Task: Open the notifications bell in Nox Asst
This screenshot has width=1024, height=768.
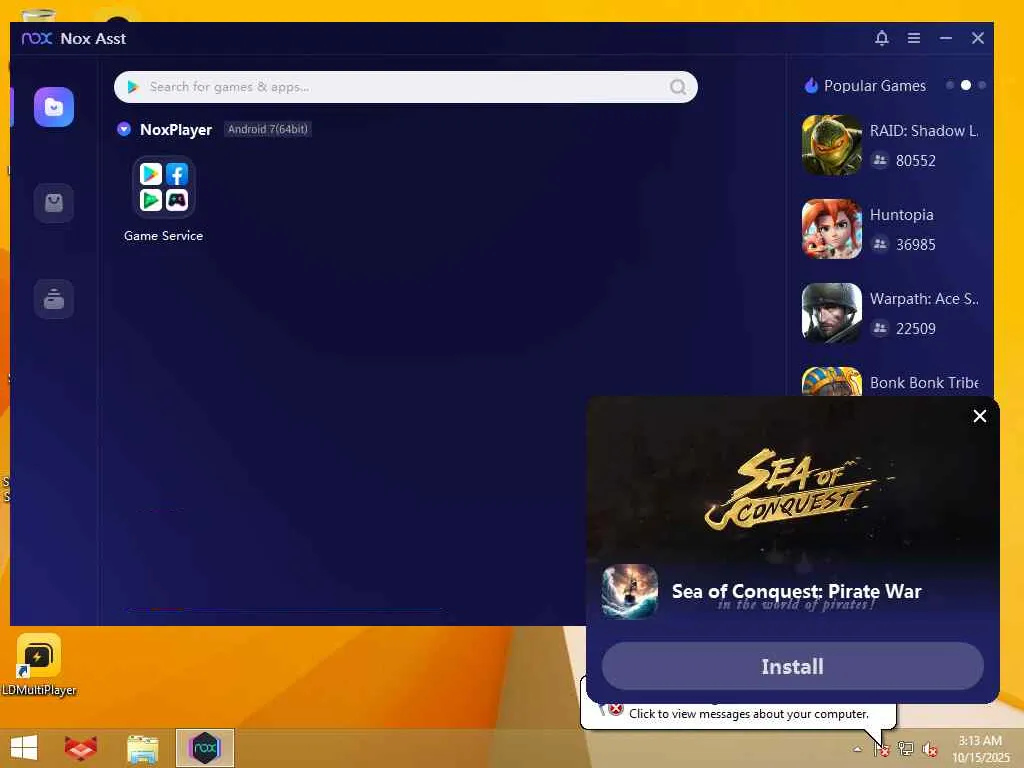Action: (x=882, y=38)
